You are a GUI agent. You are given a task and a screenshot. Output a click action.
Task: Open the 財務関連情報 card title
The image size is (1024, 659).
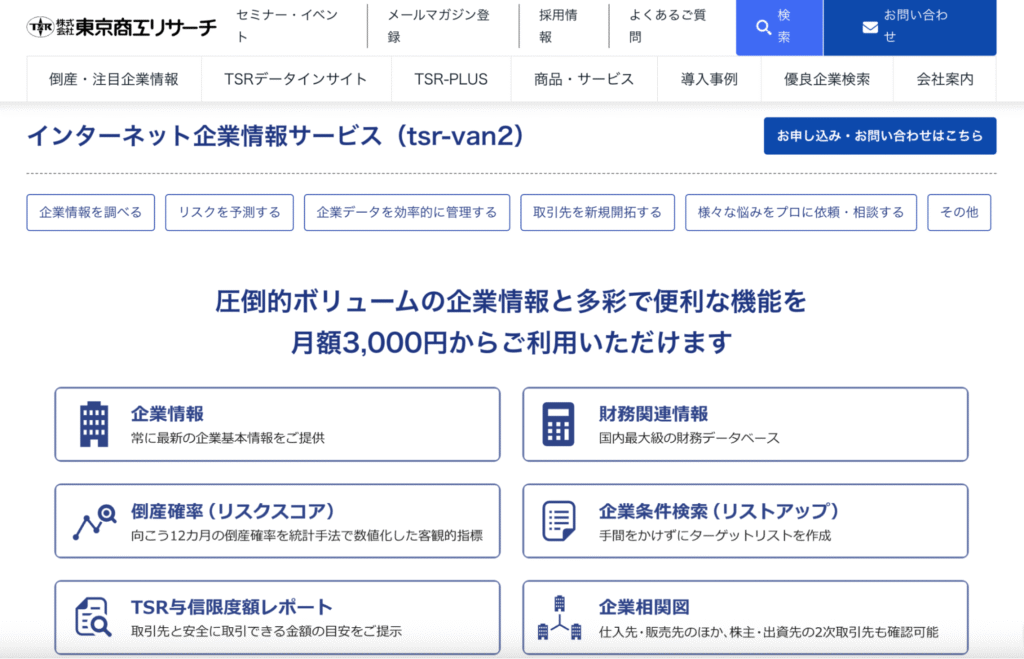(653, 413)
